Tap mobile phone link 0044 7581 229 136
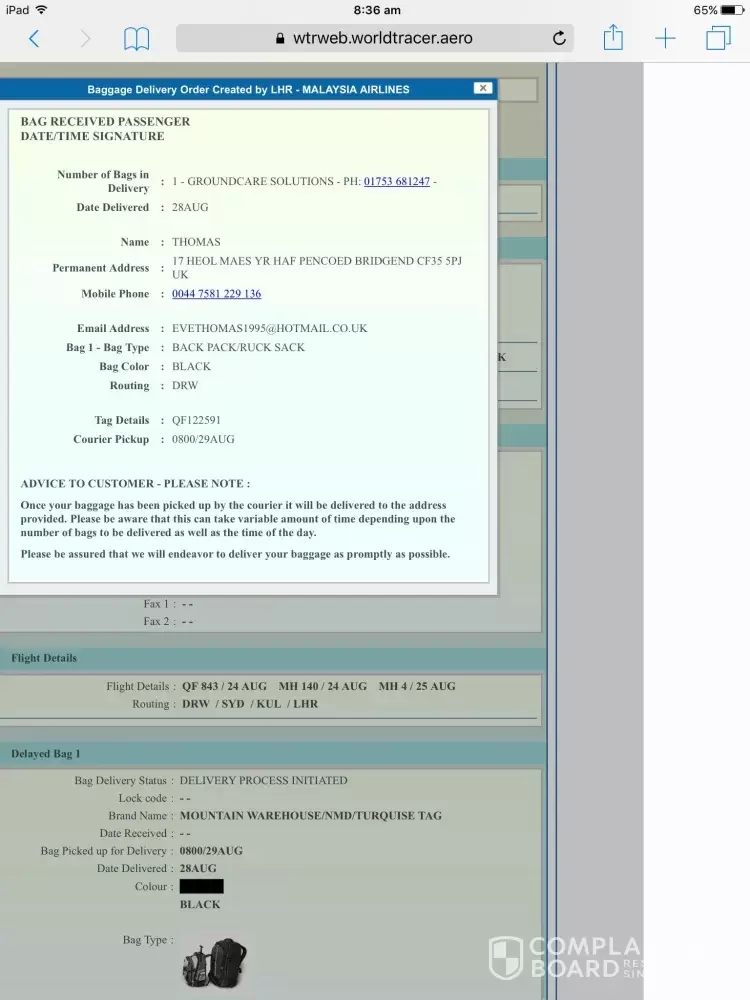The width and height of the screenshot is (750, 1000). (216, 293)
